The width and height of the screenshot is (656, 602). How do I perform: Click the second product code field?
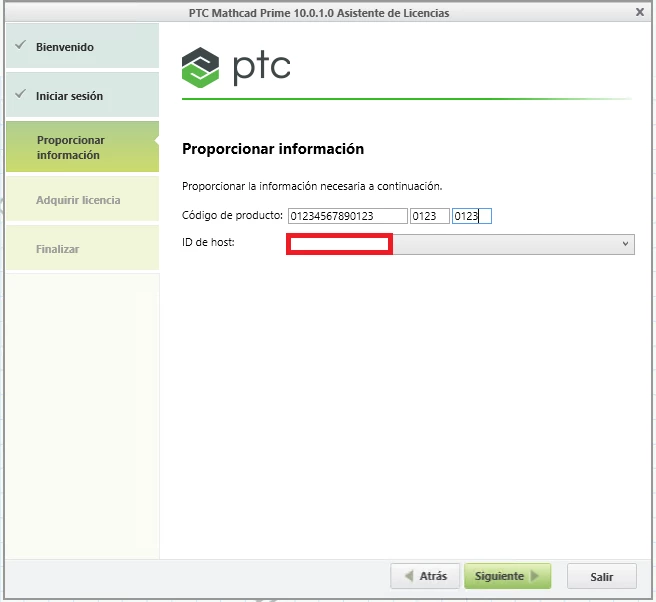(430, 216)
